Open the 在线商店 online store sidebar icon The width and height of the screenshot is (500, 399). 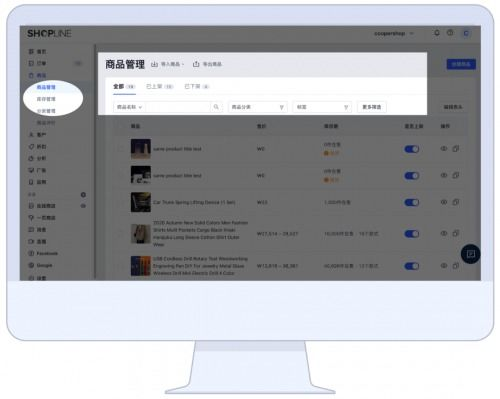(x=31, y=206)
